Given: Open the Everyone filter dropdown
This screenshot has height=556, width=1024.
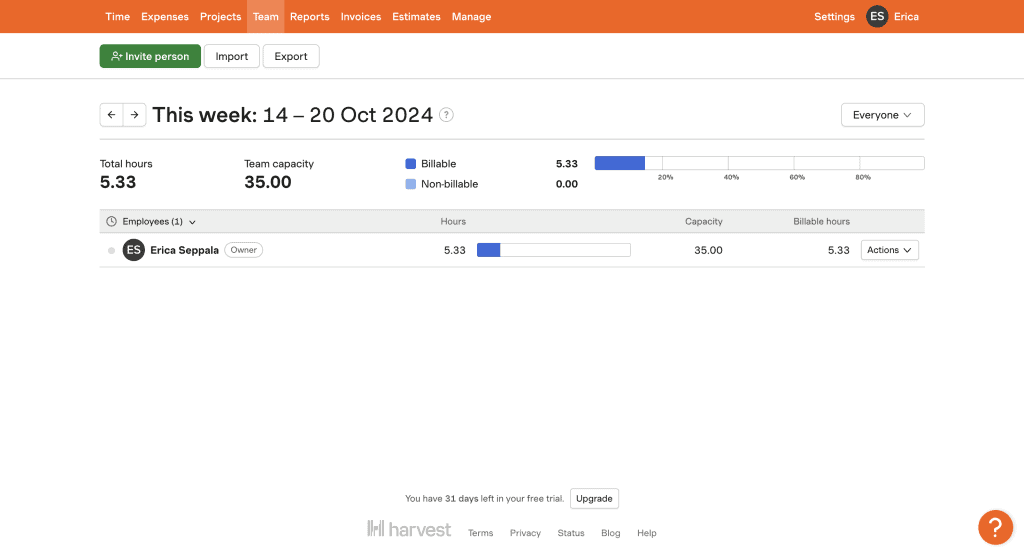Looking at the screenshot, I should click(x=882, y=115).
